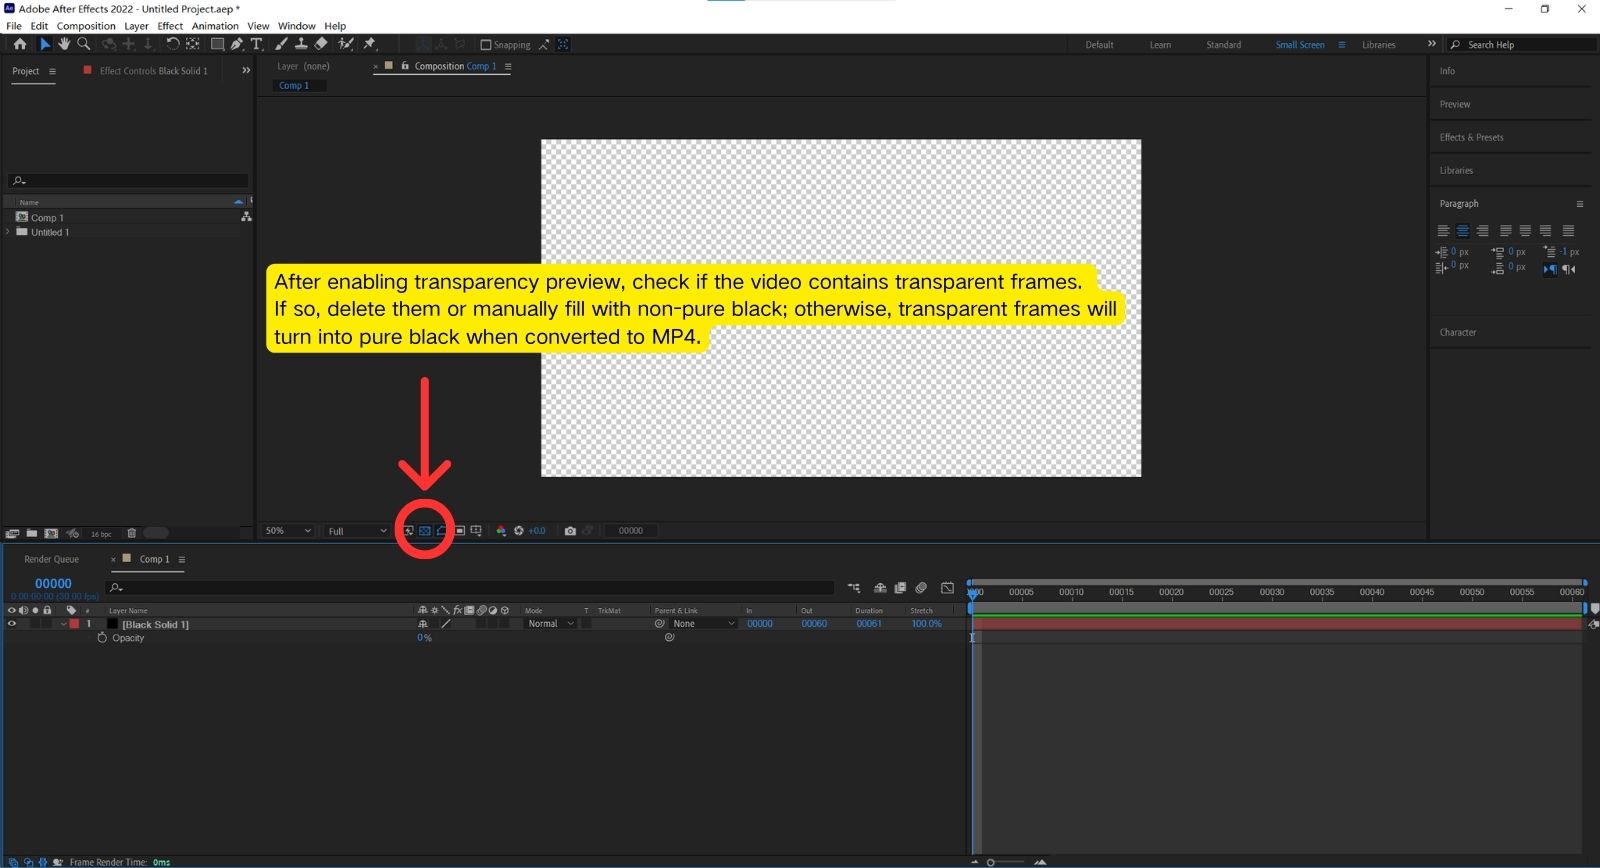Viewport: 1600px width, 868px height.
Task: Hide the Black Solid 1 layer
Action: 12,624
